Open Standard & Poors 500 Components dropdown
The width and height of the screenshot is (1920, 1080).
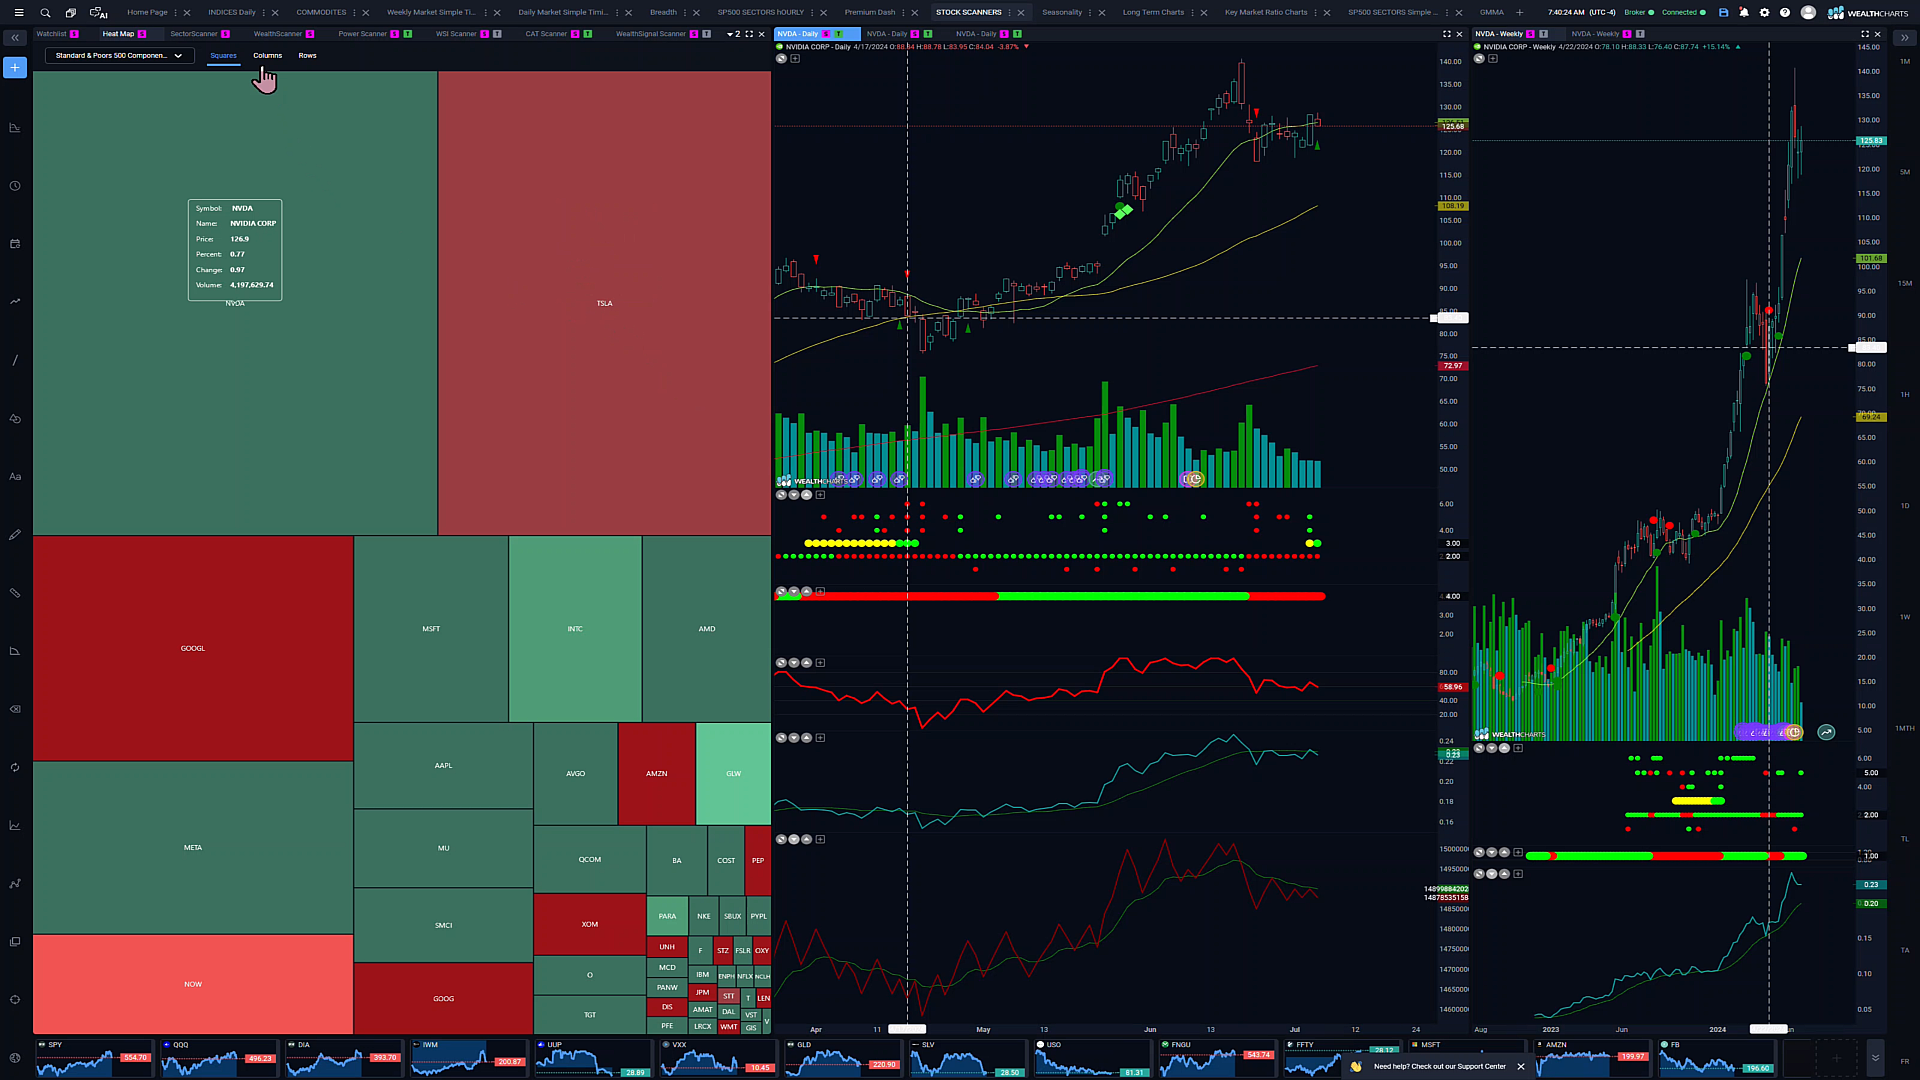pyautogui.click(x=119, y=56)
